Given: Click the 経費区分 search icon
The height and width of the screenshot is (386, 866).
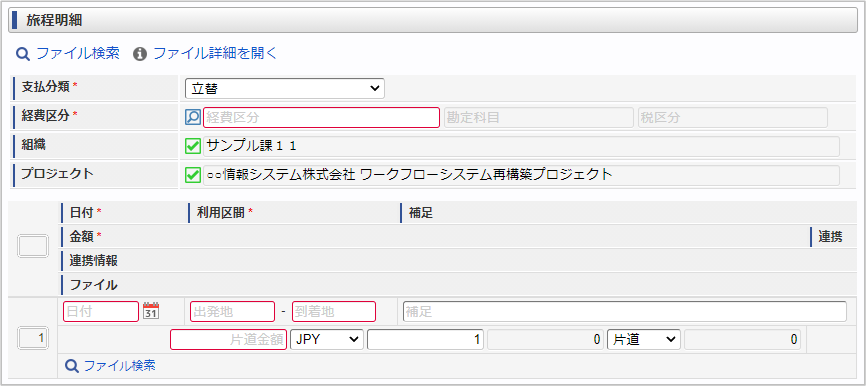Looking at the screenshot, I should (x=192, y=117).
